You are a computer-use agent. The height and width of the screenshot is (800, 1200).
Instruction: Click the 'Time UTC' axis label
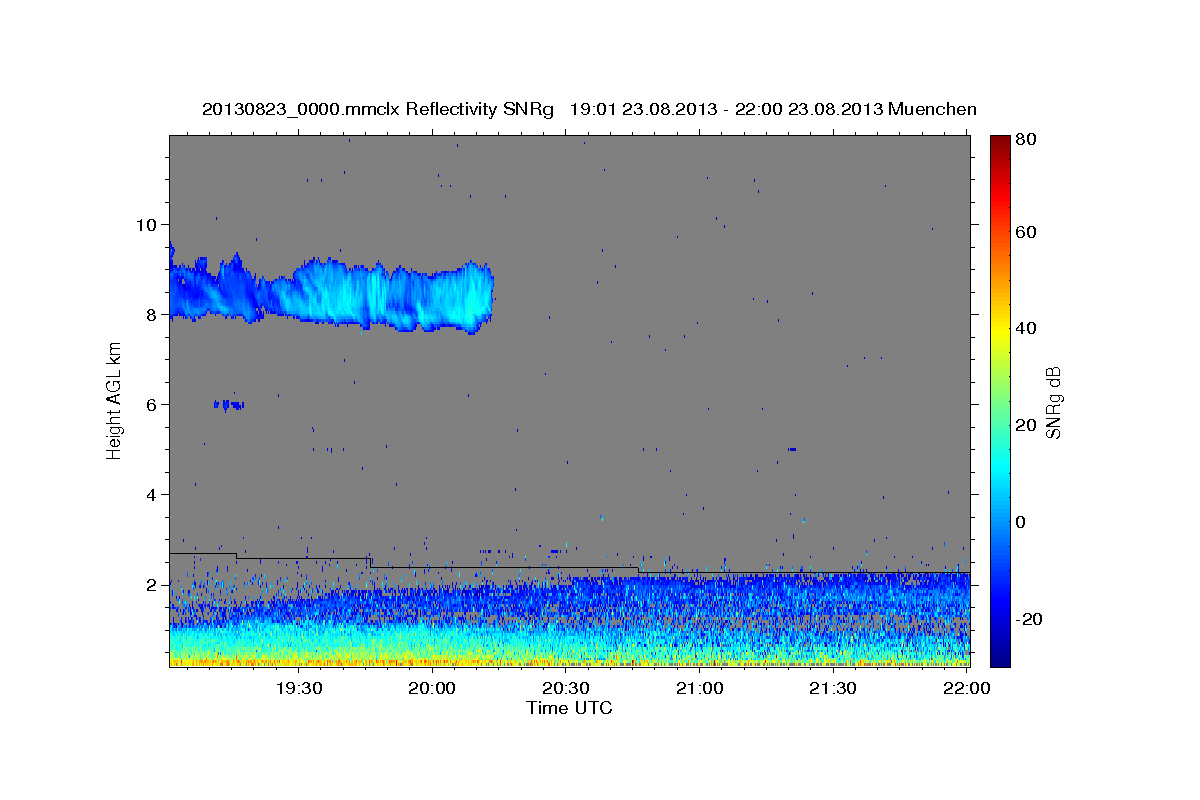(x=569, y=708)
